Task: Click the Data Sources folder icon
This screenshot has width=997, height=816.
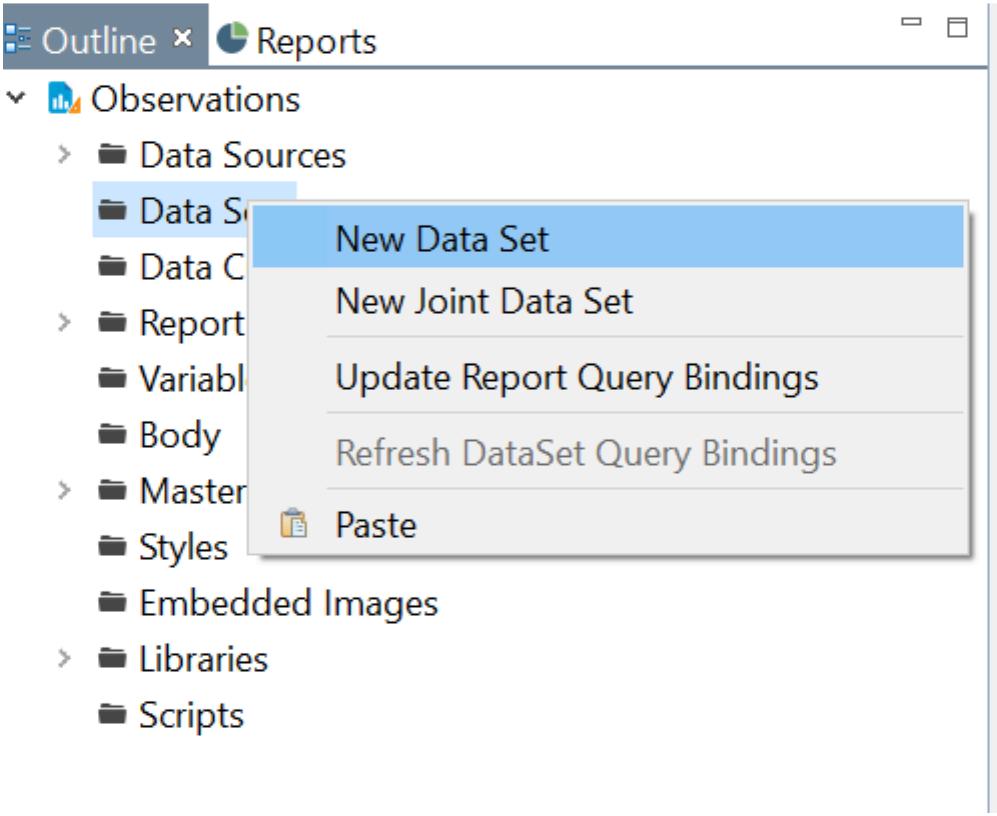Action: click(x=113, y=154)
